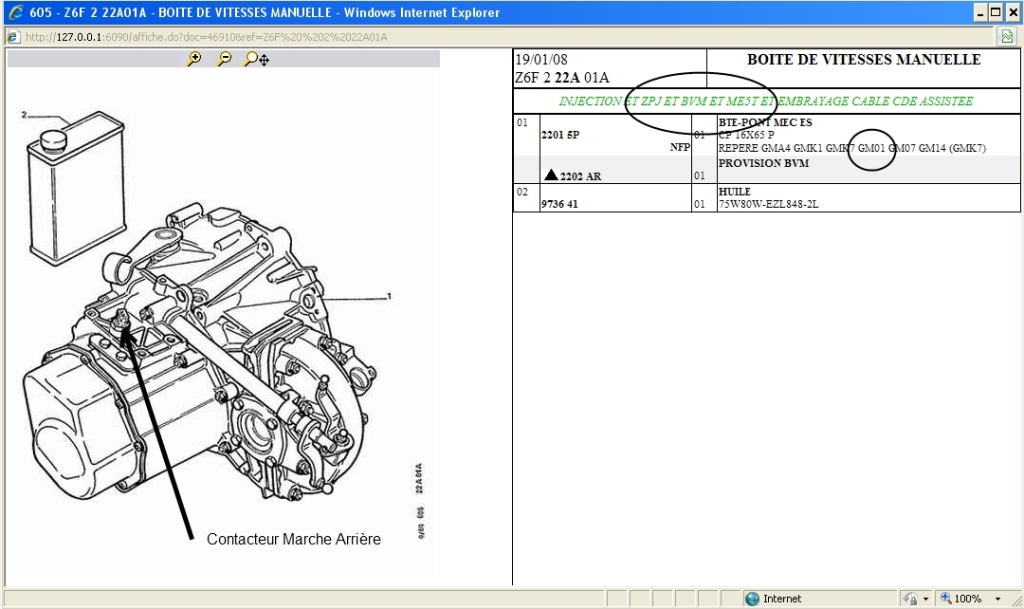Click the 100% zoom level button
Screen dimensions: 1024x609
click(960, 598)
